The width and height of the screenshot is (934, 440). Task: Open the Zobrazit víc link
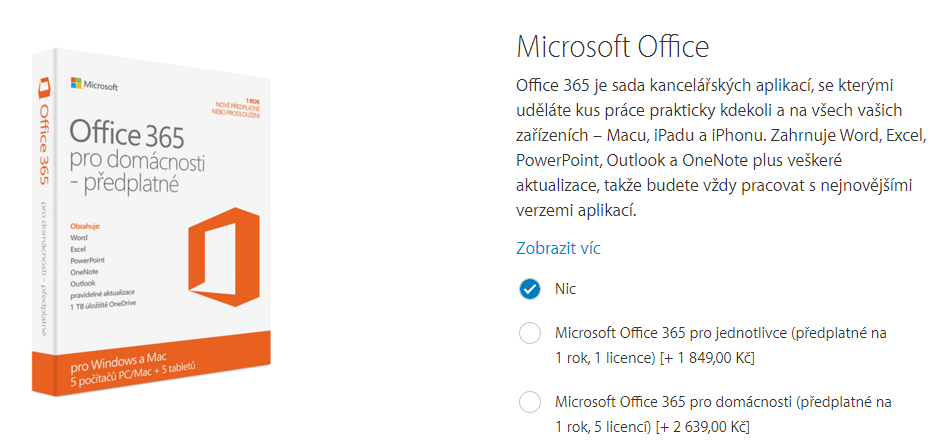[558, 248]
